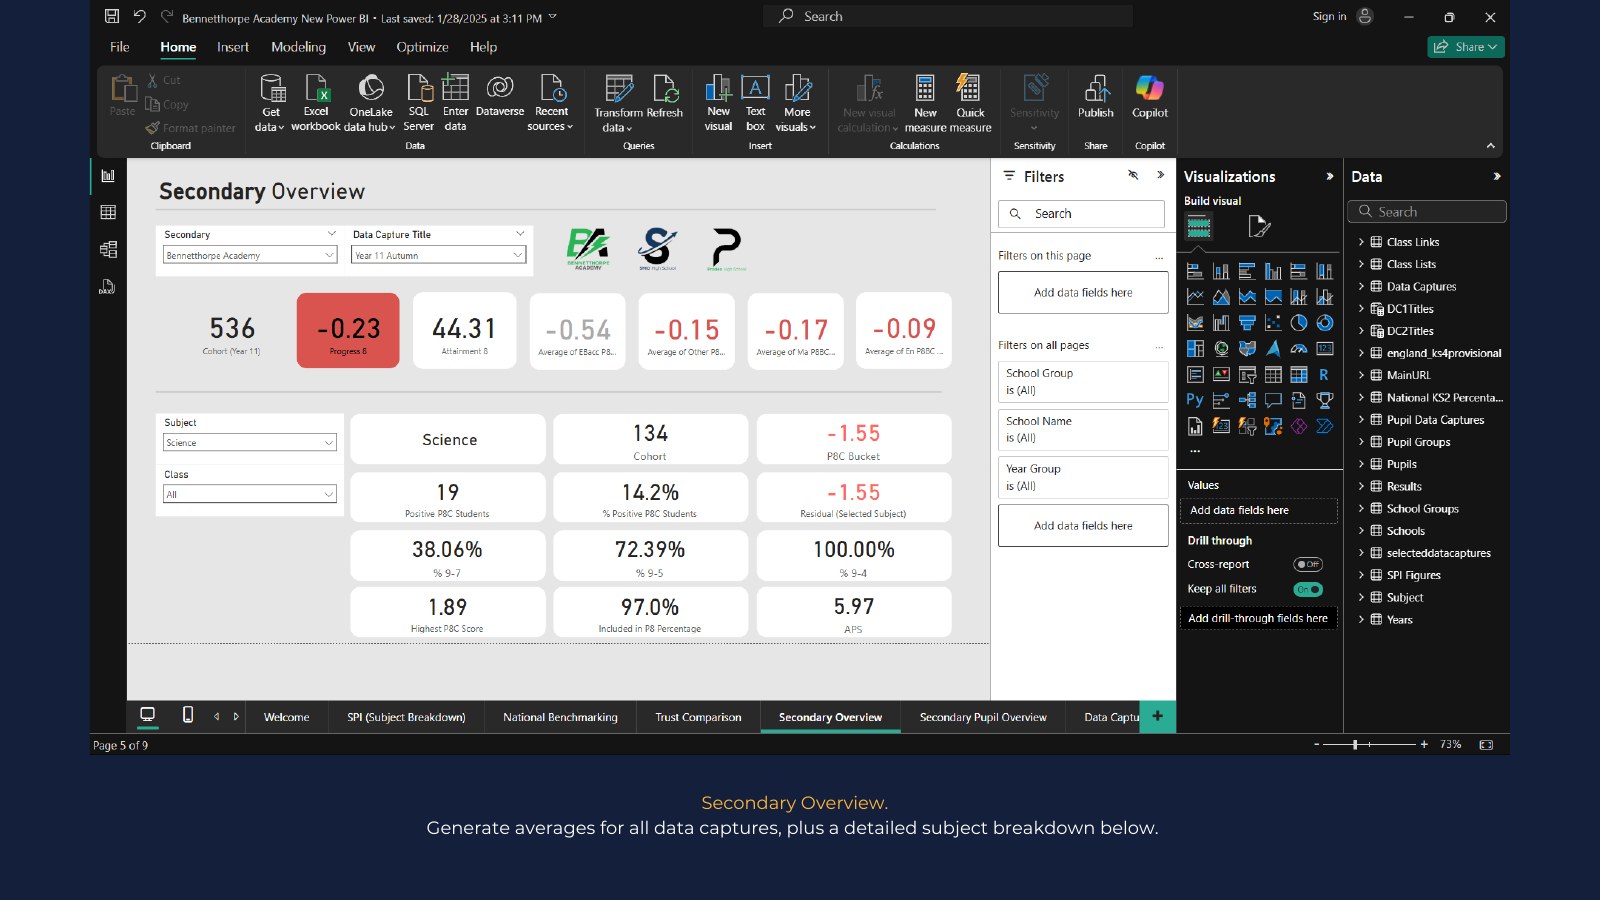Screen dimensions: 1600x900
Task: Collapse the ribbon
Action: (1490, 146)
